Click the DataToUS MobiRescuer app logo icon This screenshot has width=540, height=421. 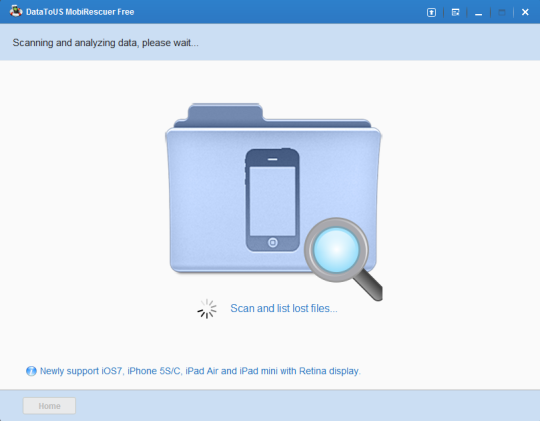click(x=16, y=11)
